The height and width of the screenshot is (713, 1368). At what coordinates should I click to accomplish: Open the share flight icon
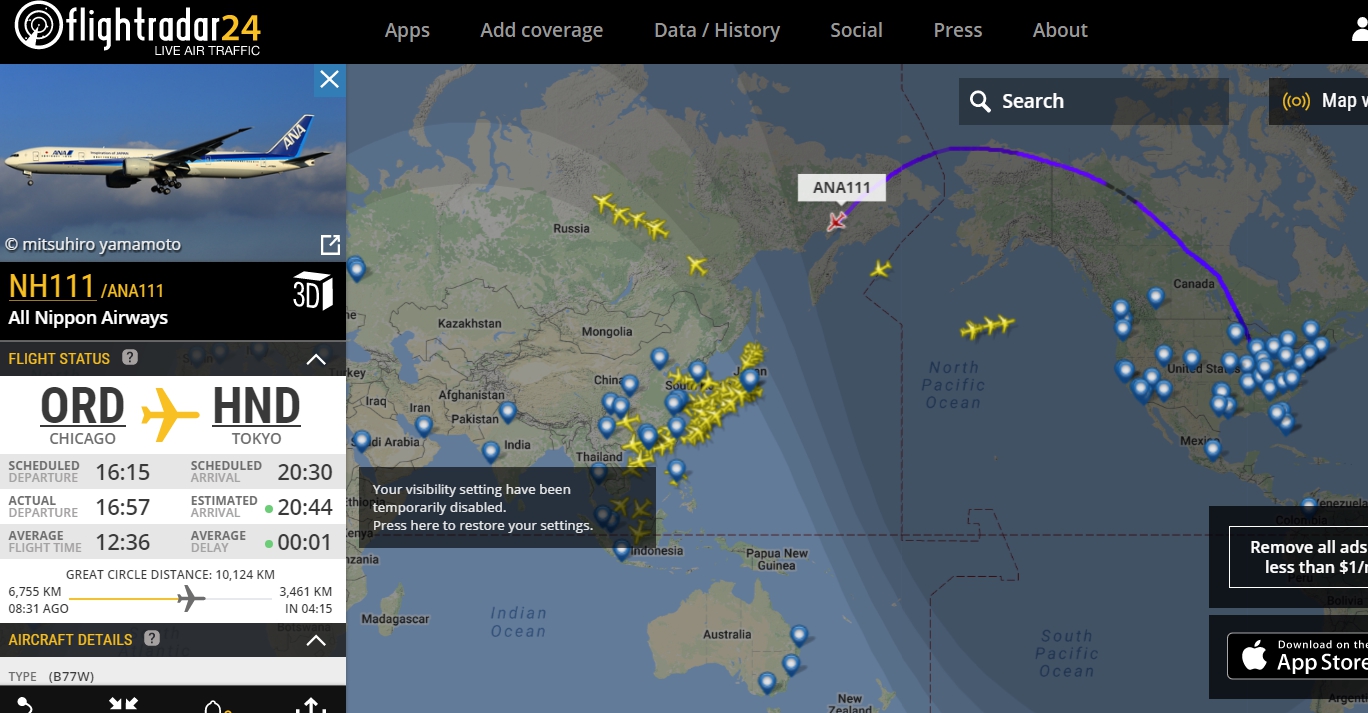coord(311,705)
